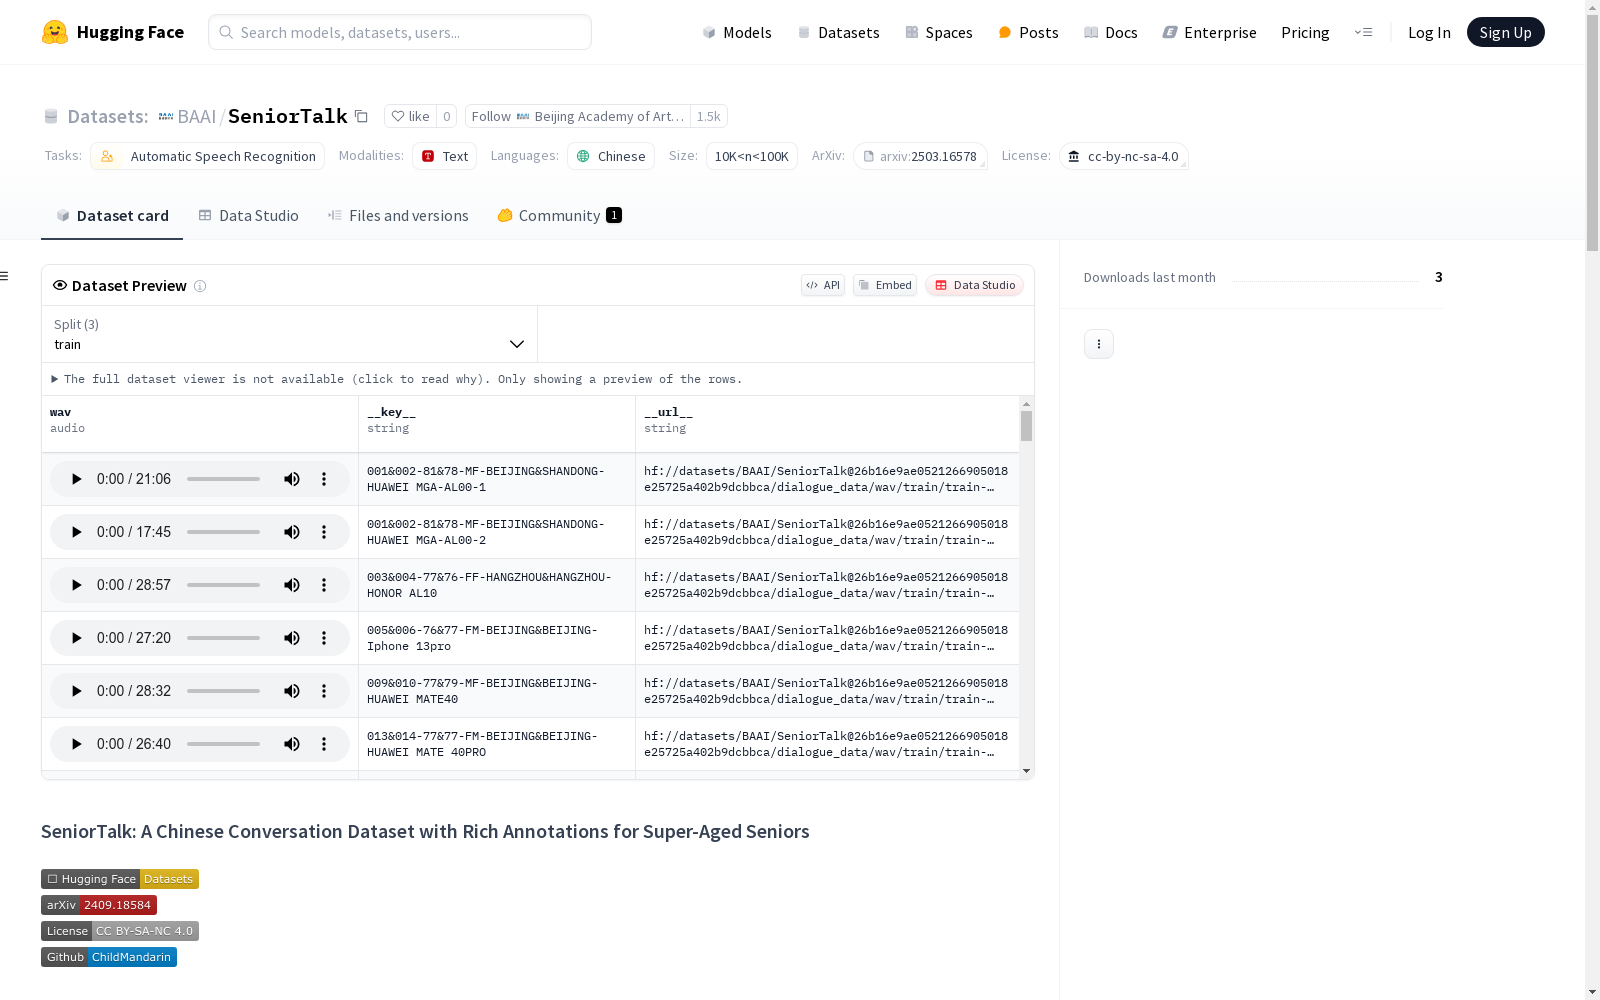Mute the 17:45 audio clip
The height and width of the screenshot is (1000, 1600).
click(292, 532)
